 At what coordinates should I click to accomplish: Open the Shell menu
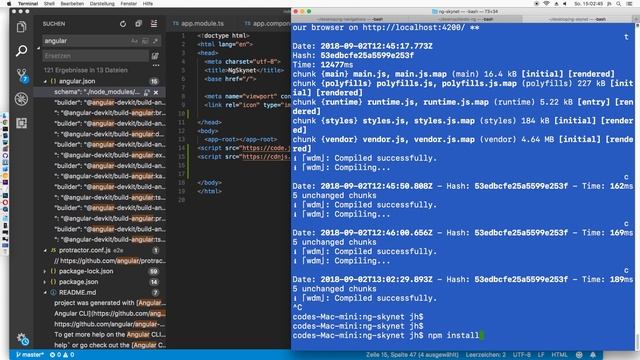49,3
